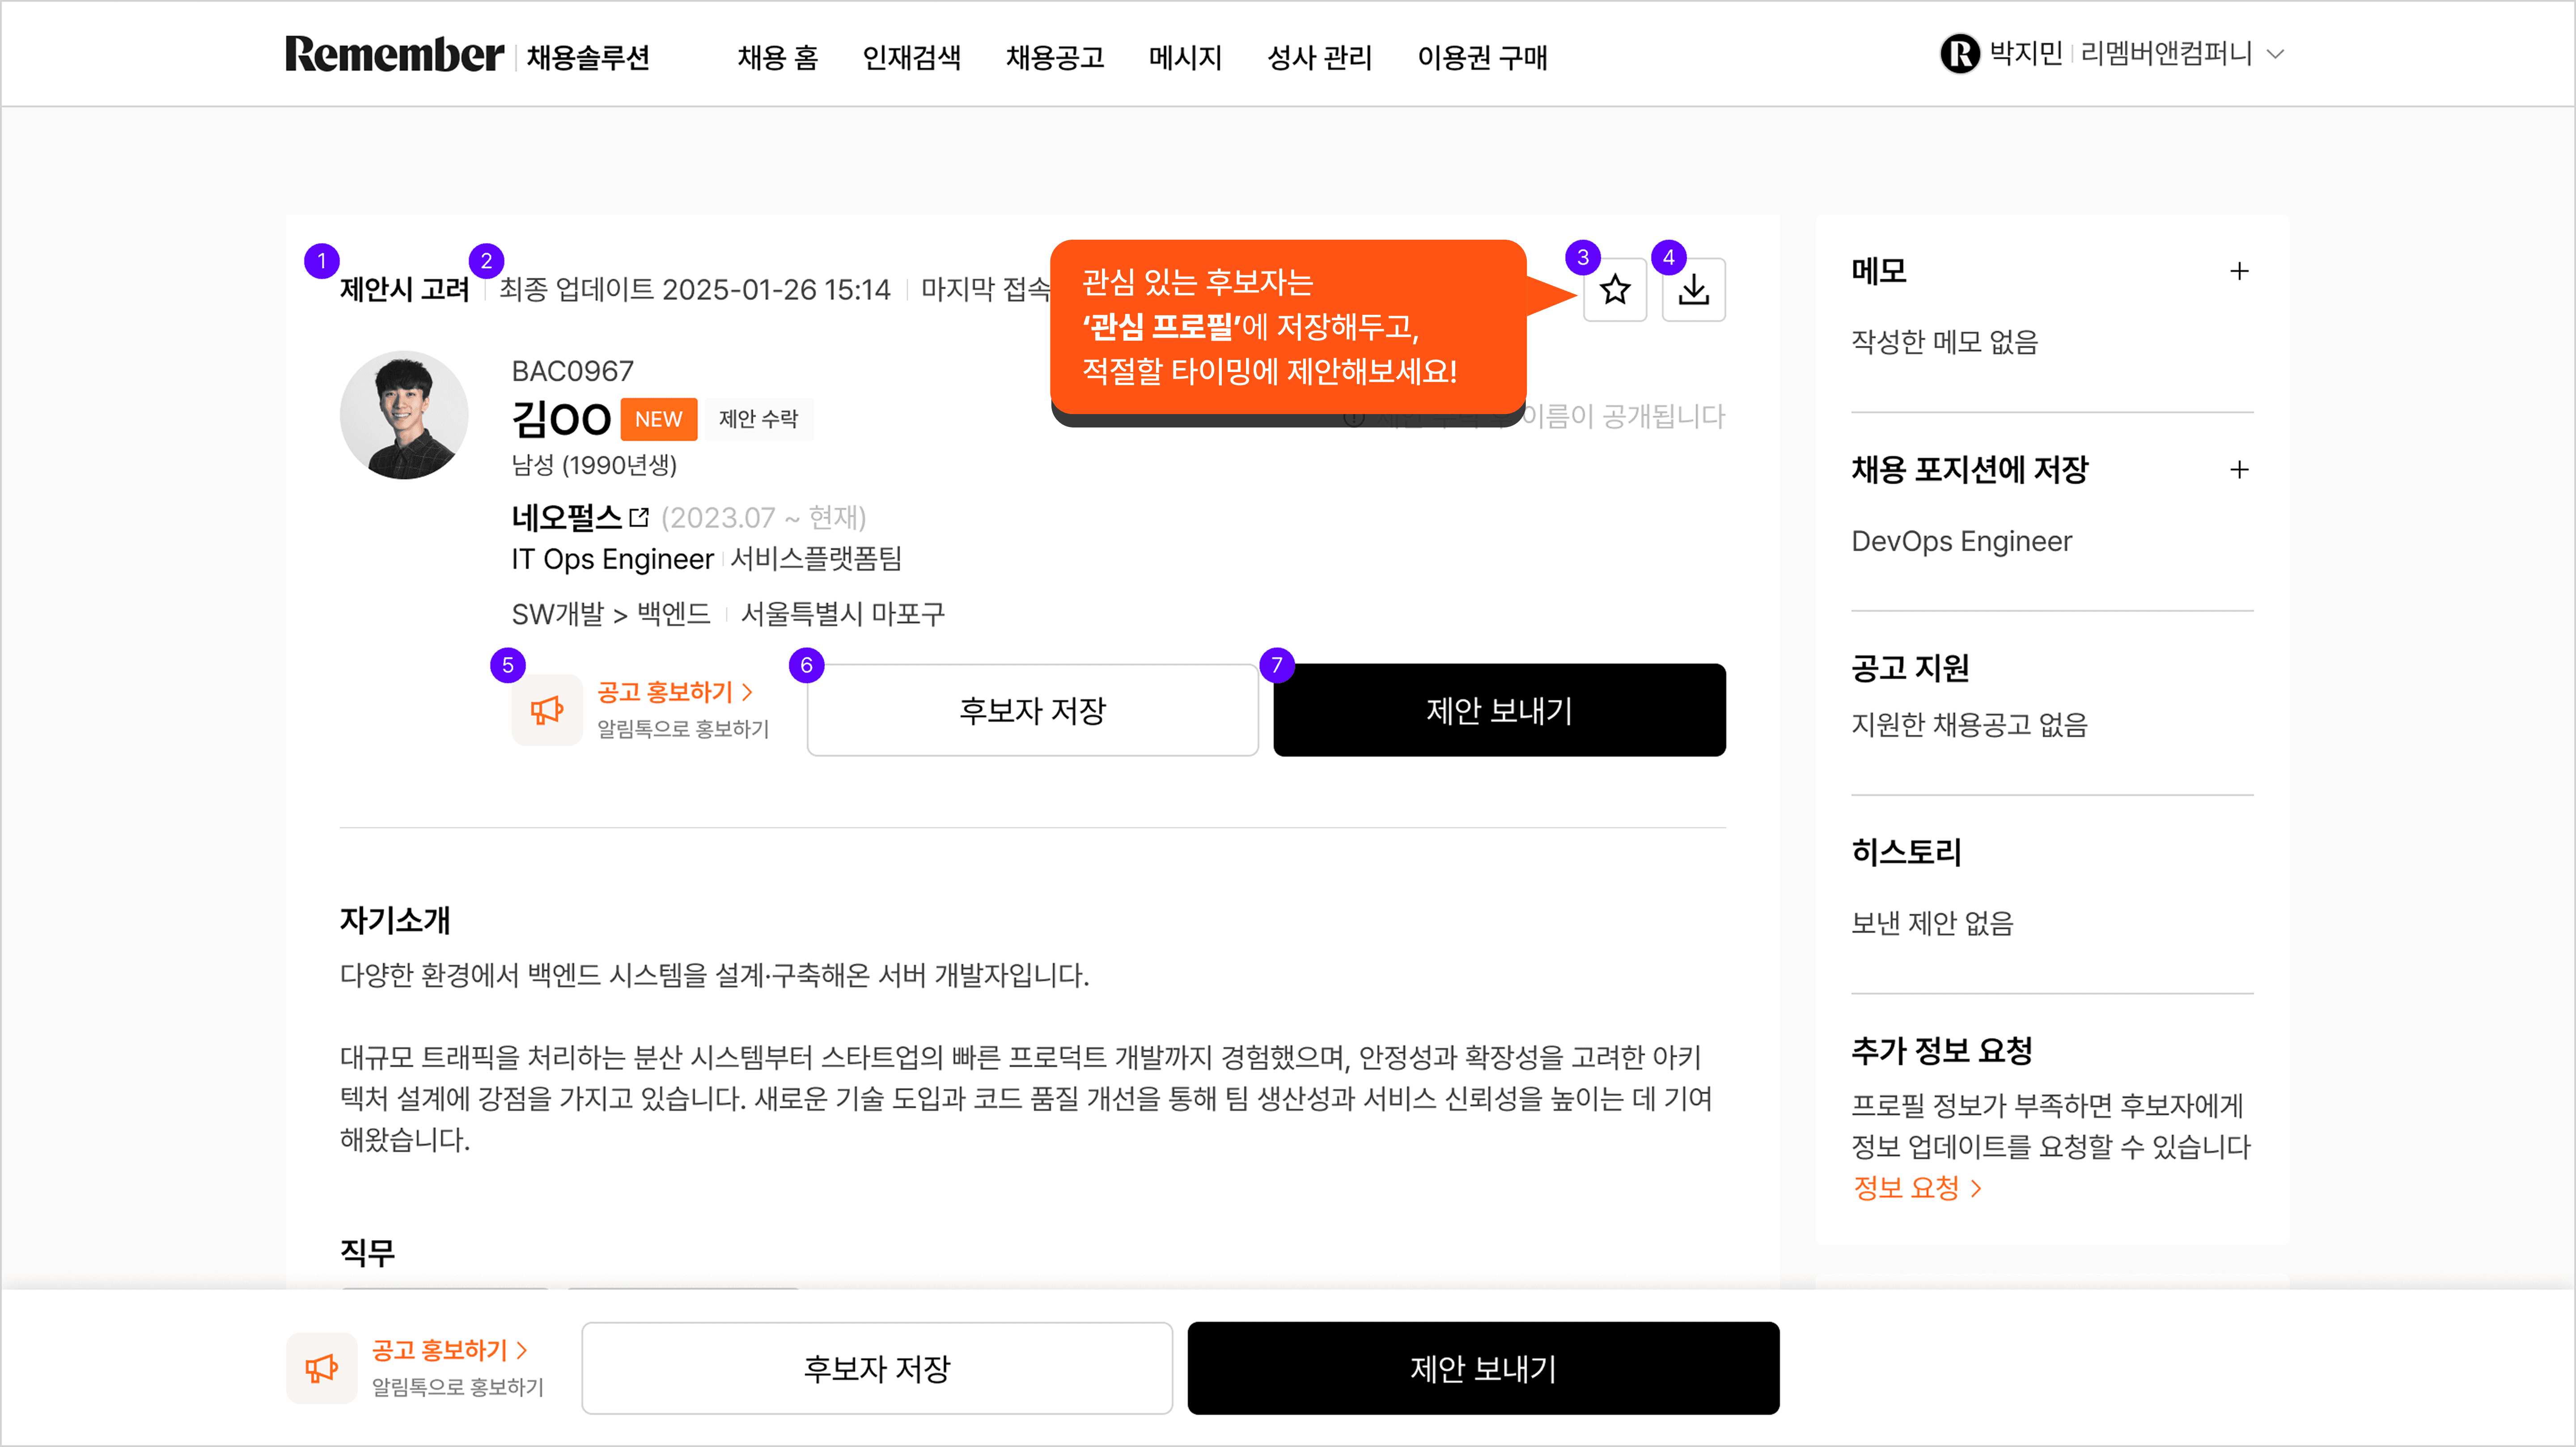Screen dimensions: 2576x1447
Task: Click the 채용솔루션 header label
Action: pos(588,58)
